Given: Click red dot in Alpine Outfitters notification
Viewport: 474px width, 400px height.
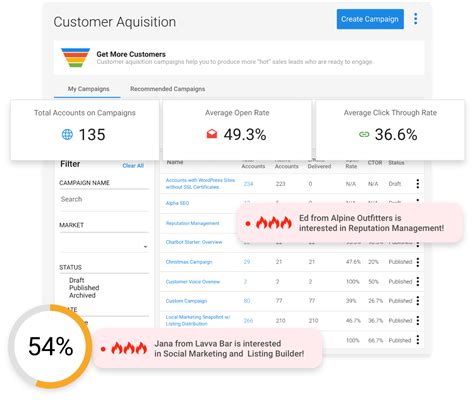Looking at the screenshot, I should [248, 224].
